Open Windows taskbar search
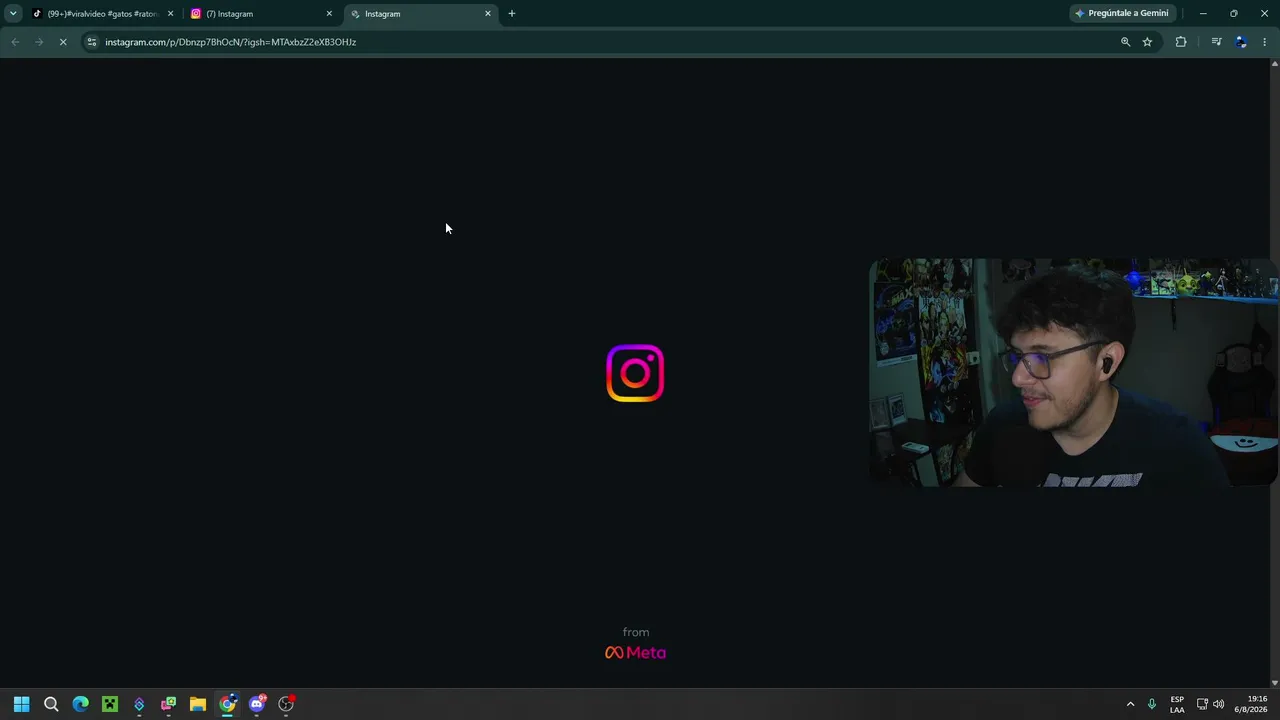Screen dimensions: 1280x720 click(51, 704)
